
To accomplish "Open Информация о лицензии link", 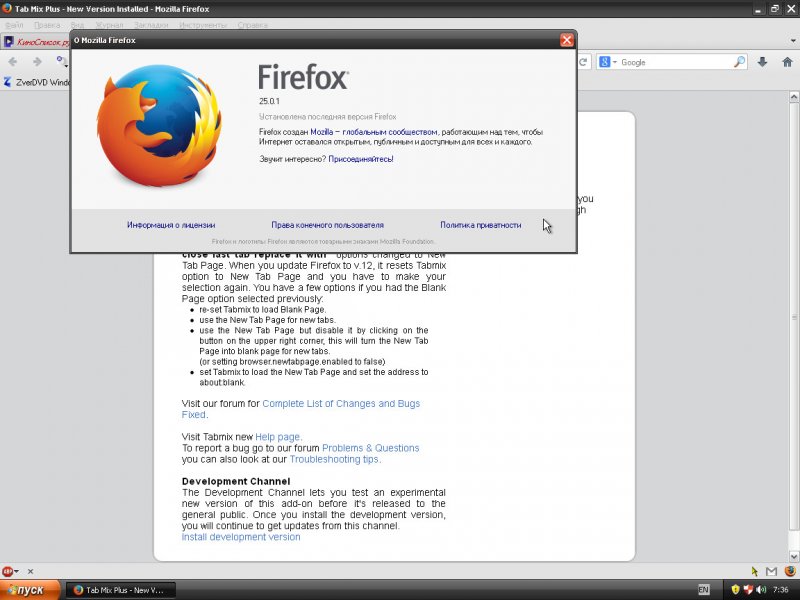I will point(171,225).
